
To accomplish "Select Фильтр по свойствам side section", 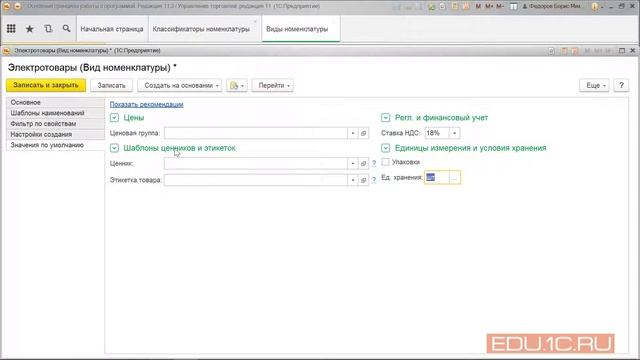I will 56,124.
